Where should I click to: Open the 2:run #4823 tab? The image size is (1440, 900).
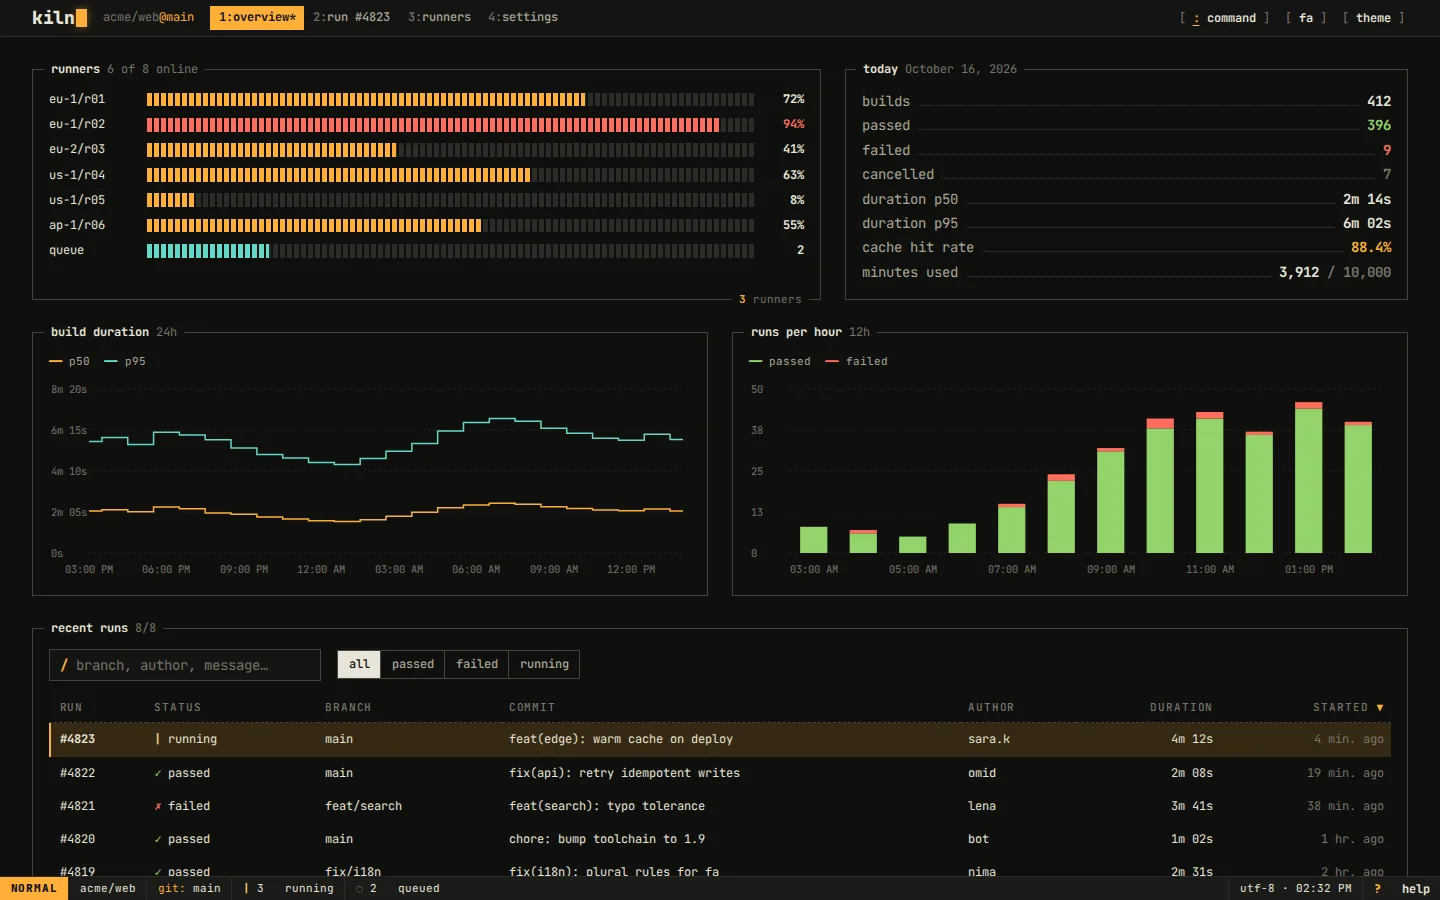tap(351, 17)
